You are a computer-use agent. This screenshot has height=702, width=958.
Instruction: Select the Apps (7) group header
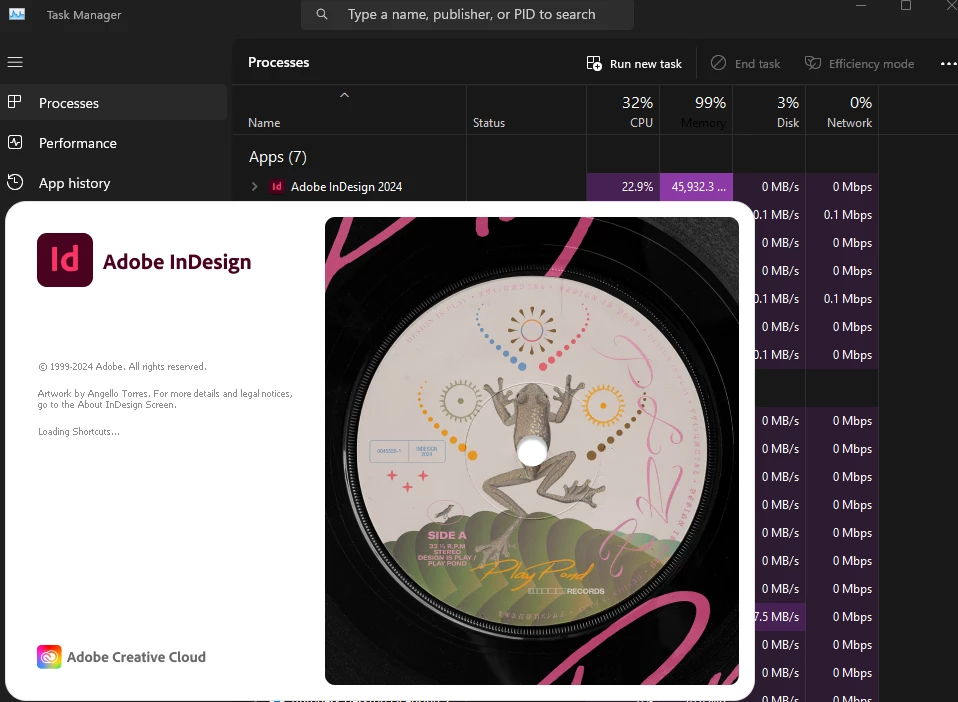click(x=278, y=157)
